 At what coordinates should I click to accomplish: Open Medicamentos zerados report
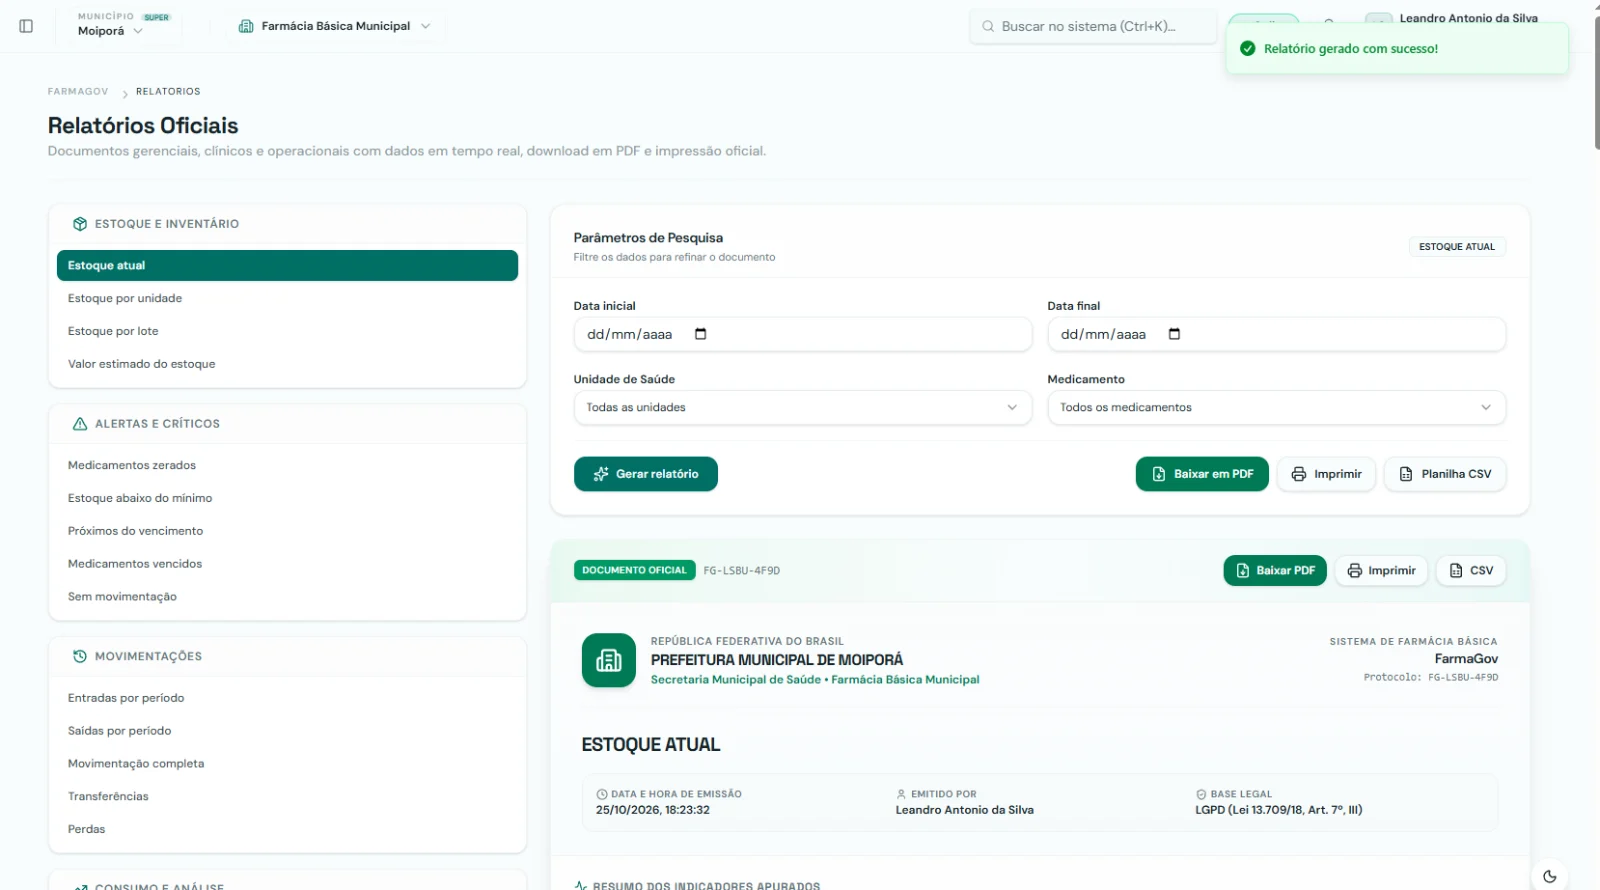pos(287,465)
